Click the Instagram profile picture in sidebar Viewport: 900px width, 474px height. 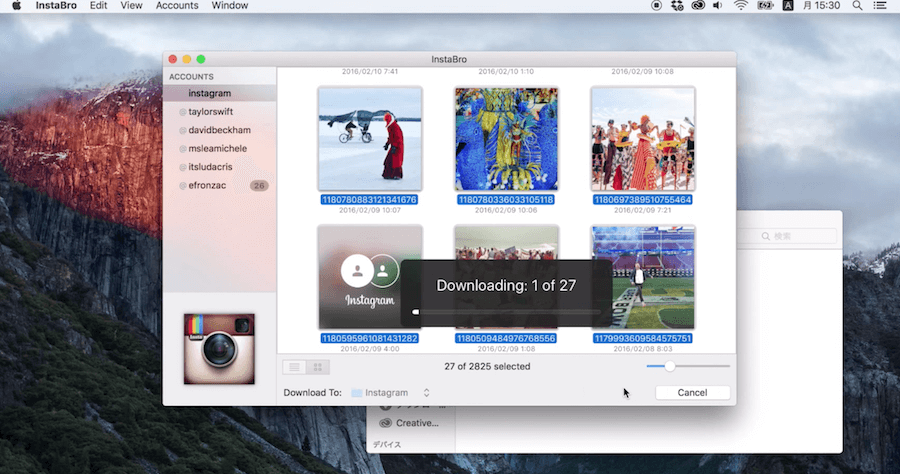[x=219, y=349]
